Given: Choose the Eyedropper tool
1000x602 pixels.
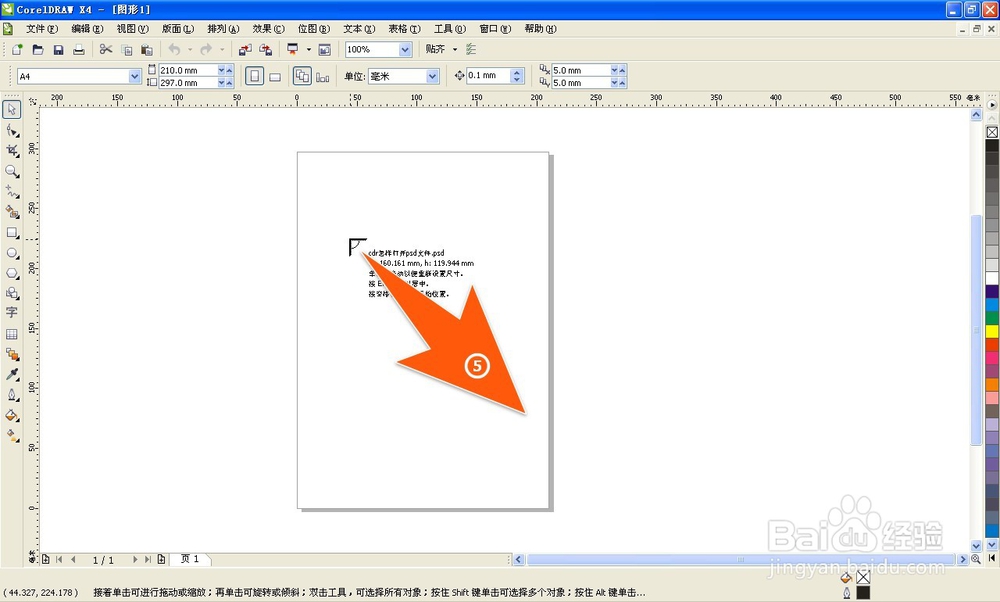Looking at the screenshot, I should click(12, 374).
